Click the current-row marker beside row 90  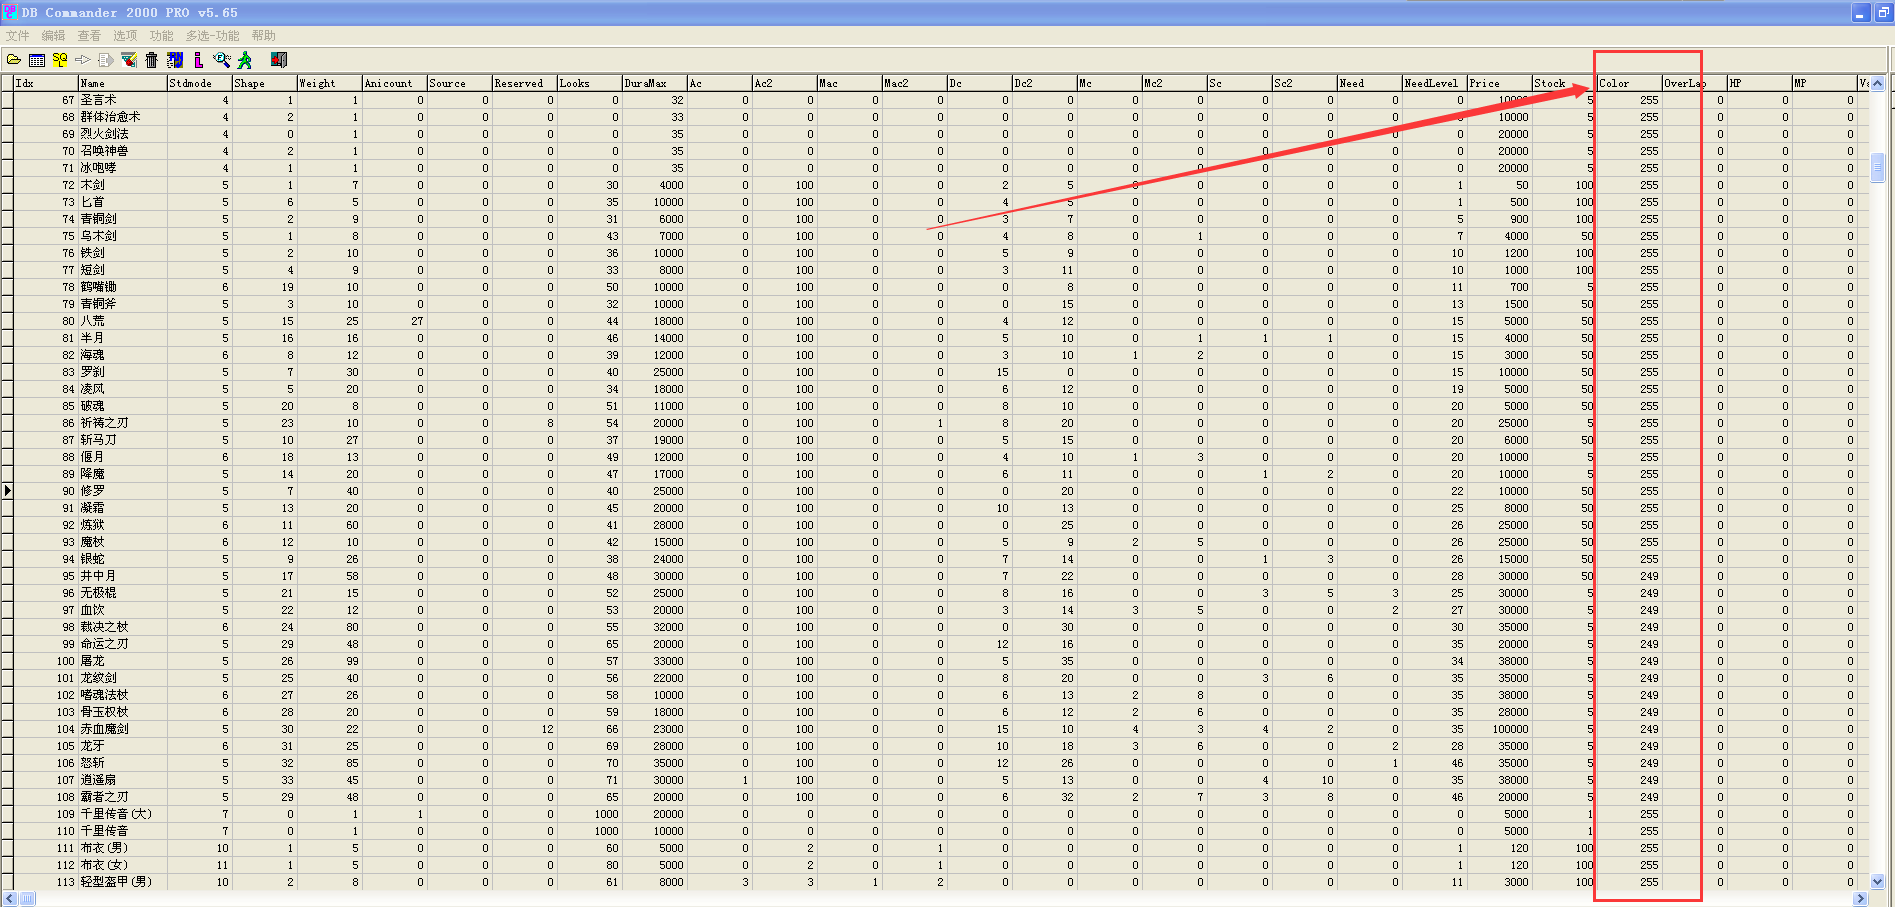pyautogui.click(x=7, y=491)
